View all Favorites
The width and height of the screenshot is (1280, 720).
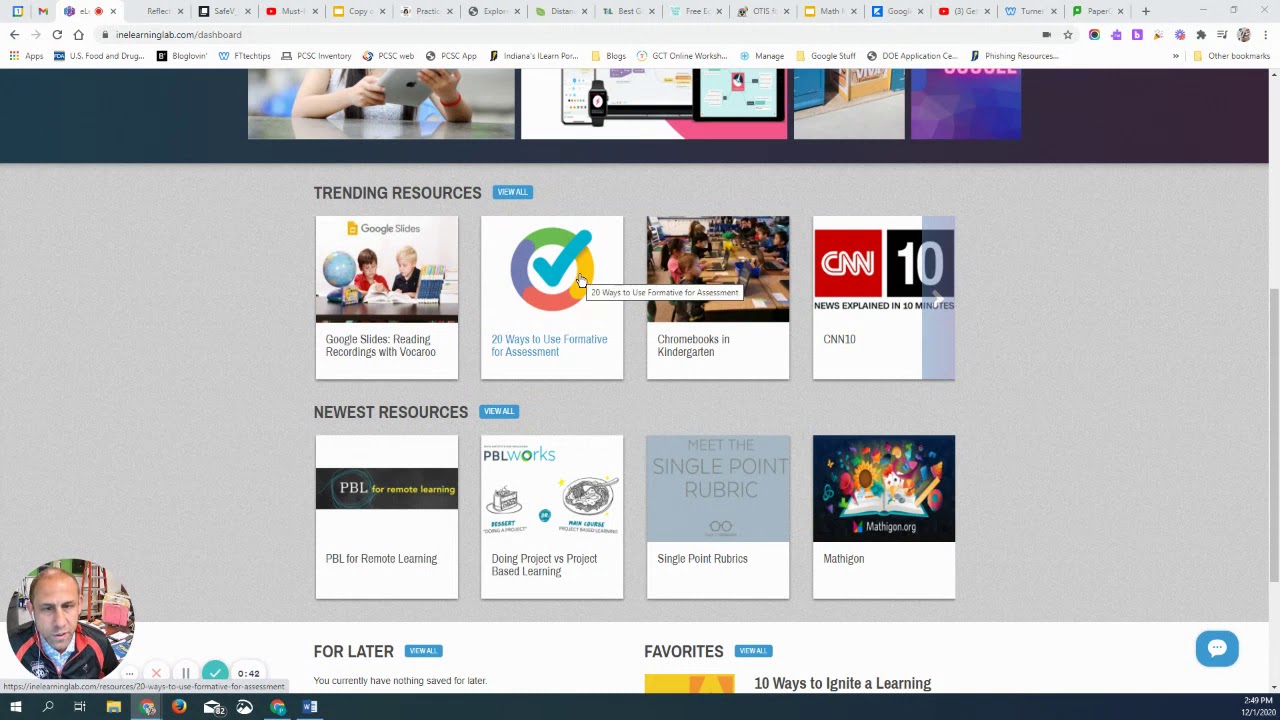pos(753,651)
